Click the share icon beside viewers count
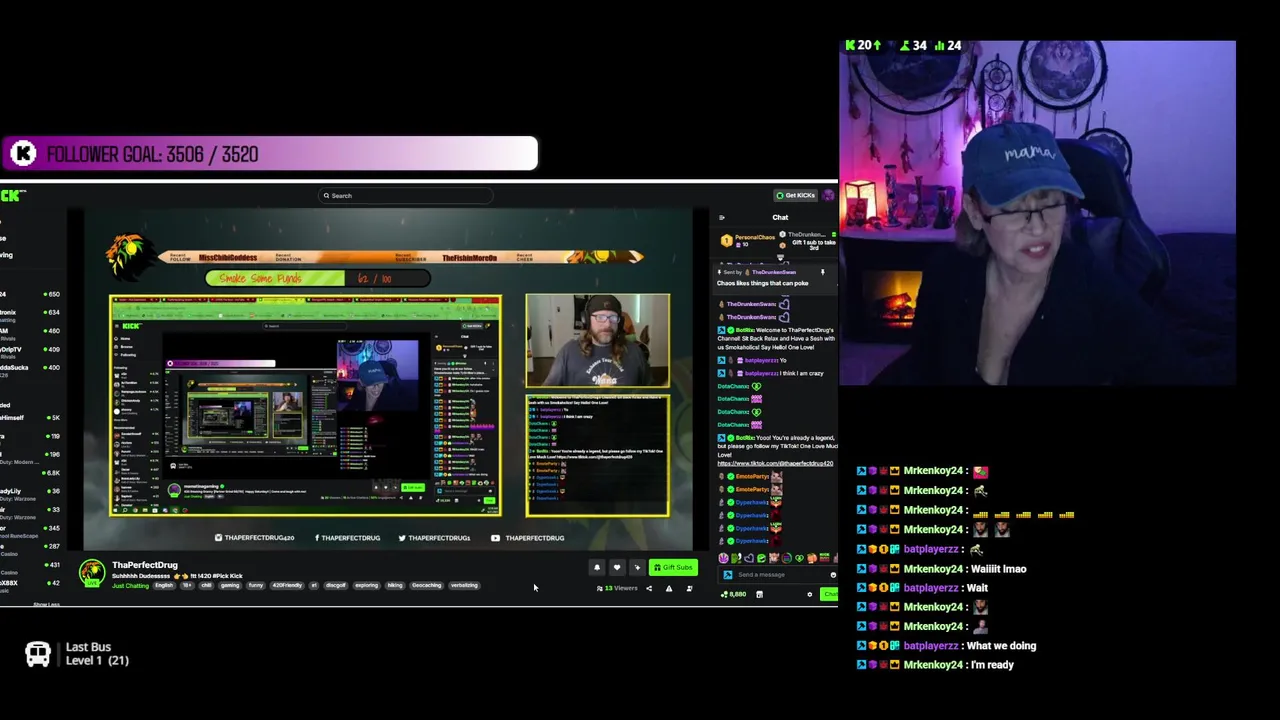The height and width of the screenshot is (720, 1280). [649, 588]
